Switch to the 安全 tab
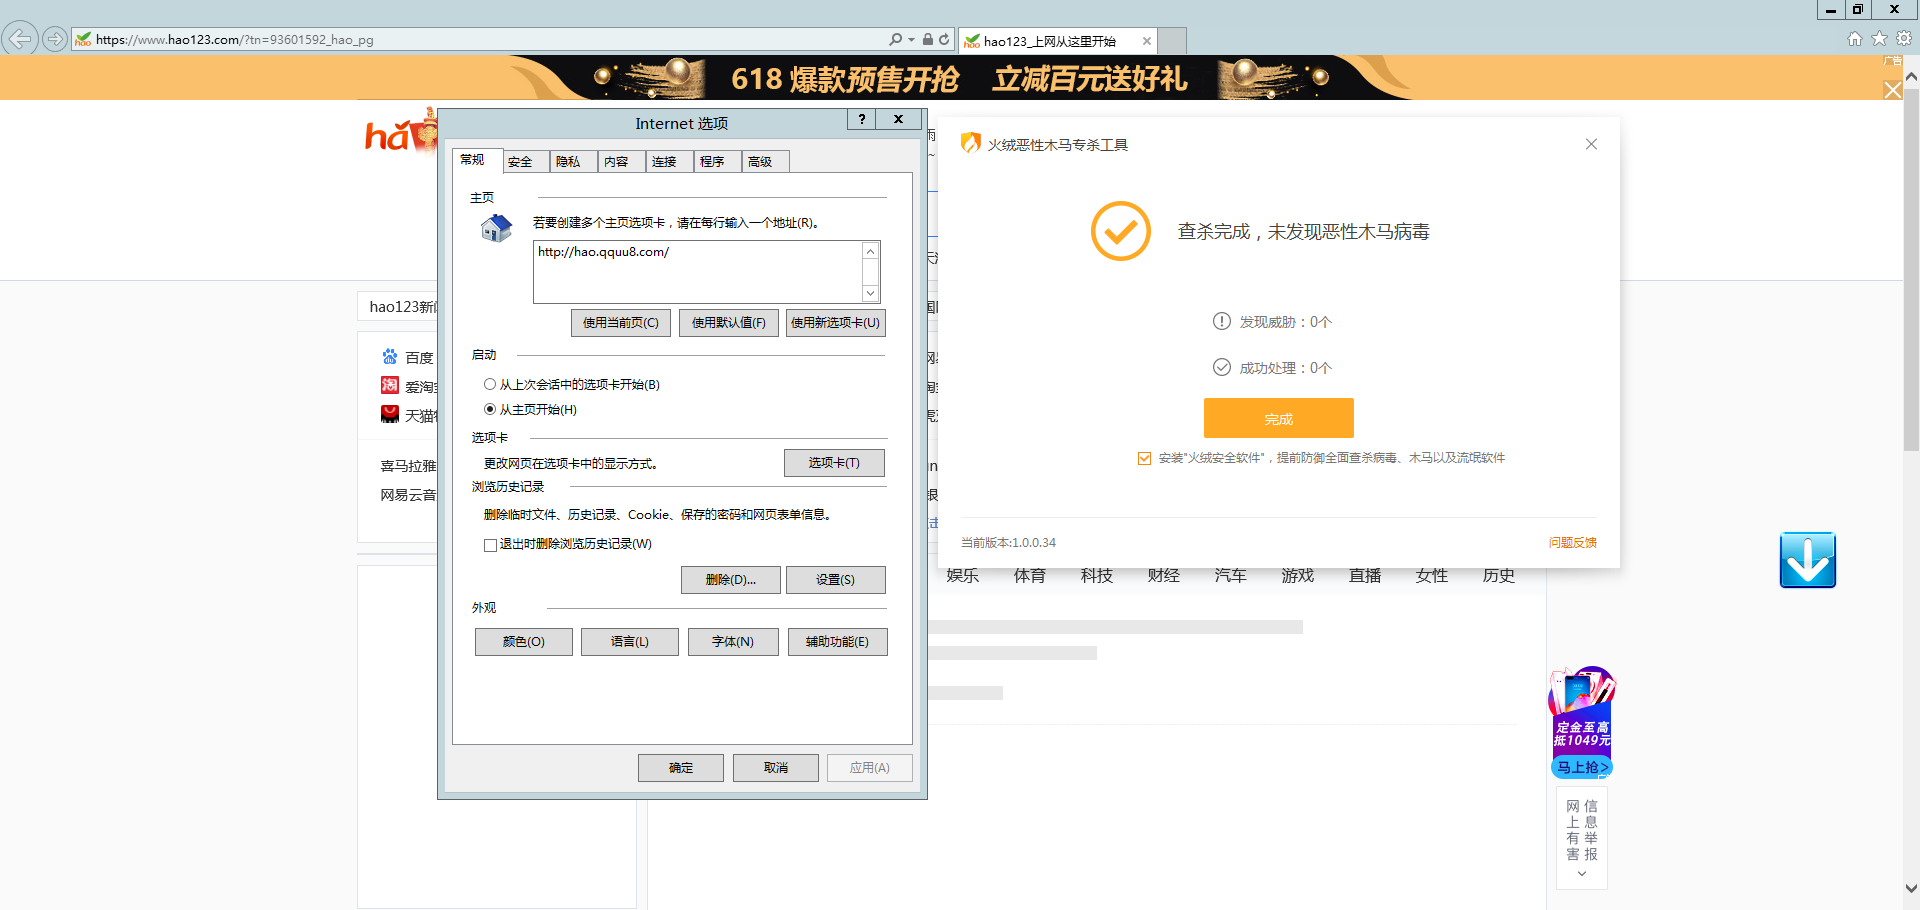The width and height of the screenshot is (1920, 910). point(520,162)
